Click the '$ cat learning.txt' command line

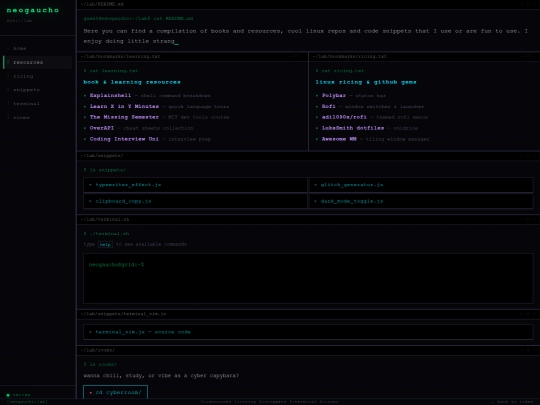111,71
